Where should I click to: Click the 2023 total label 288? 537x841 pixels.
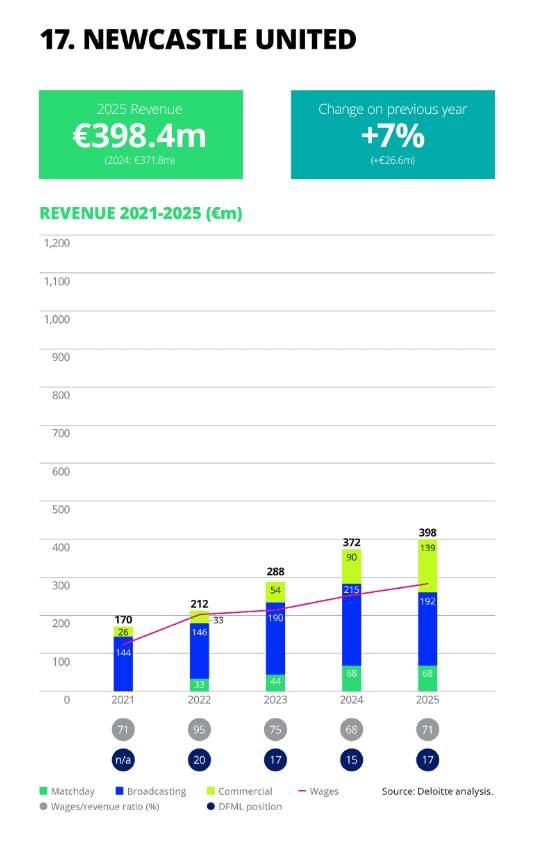[275, 572]
